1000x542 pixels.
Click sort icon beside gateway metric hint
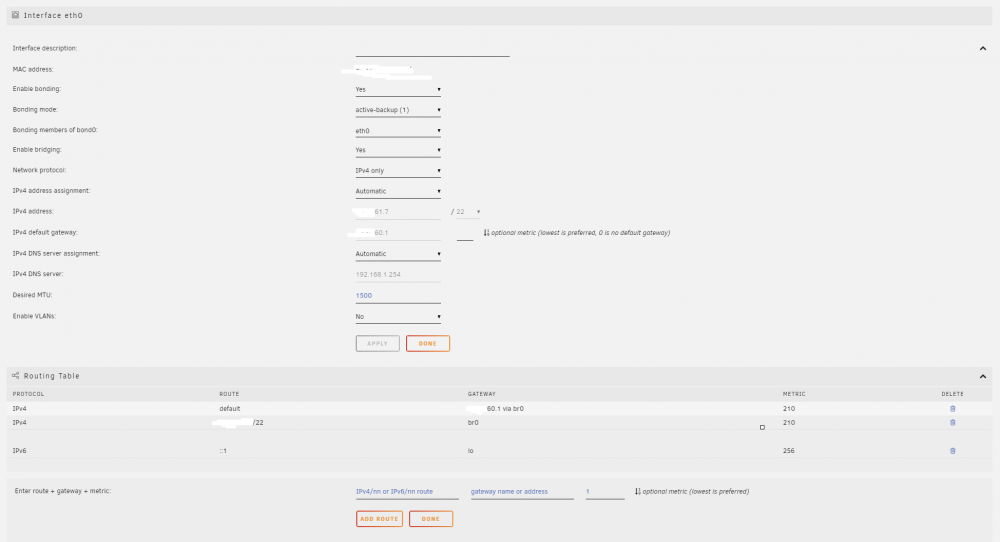[486, 233]
